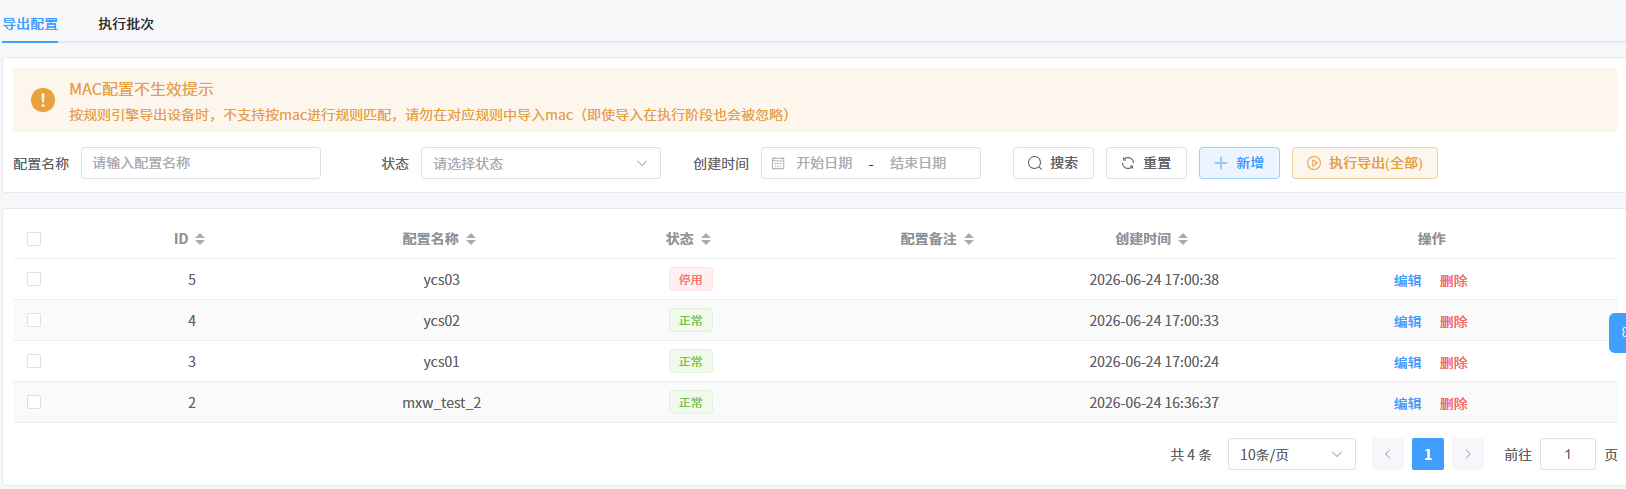1626x489 pixels.
Task: Edit the mxw_test_2 configuration
Action: click(x=1408, y=404)
